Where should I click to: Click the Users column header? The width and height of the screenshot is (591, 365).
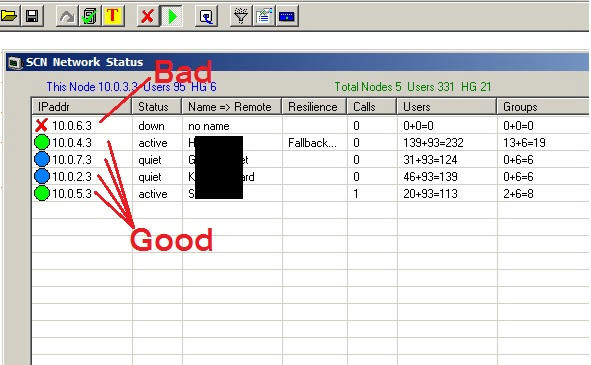[x=447, y=107]
